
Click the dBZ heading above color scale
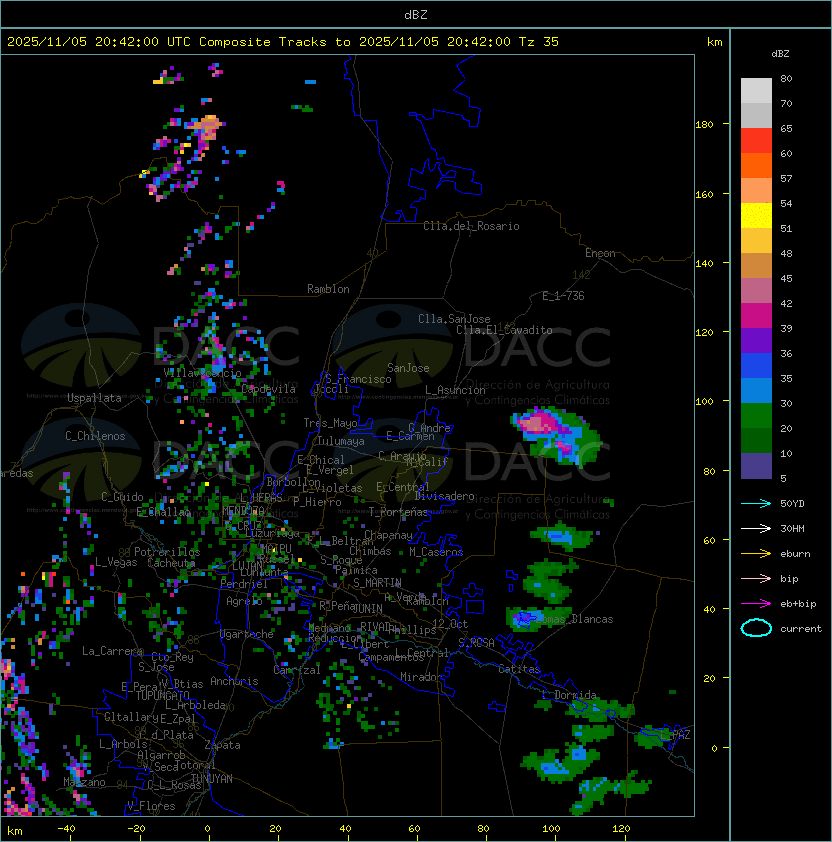[780, 54]
